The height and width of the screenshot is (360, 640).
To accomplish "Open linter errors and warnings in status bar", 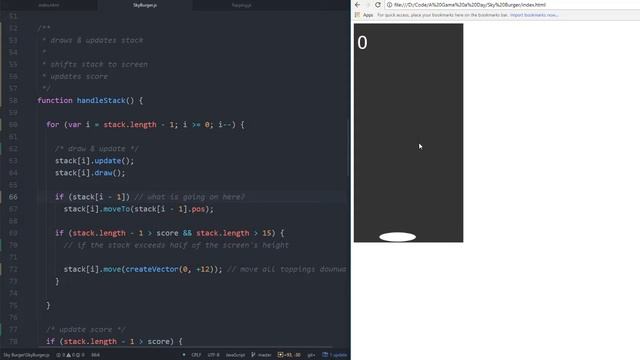I will click(x=70, y=355).
